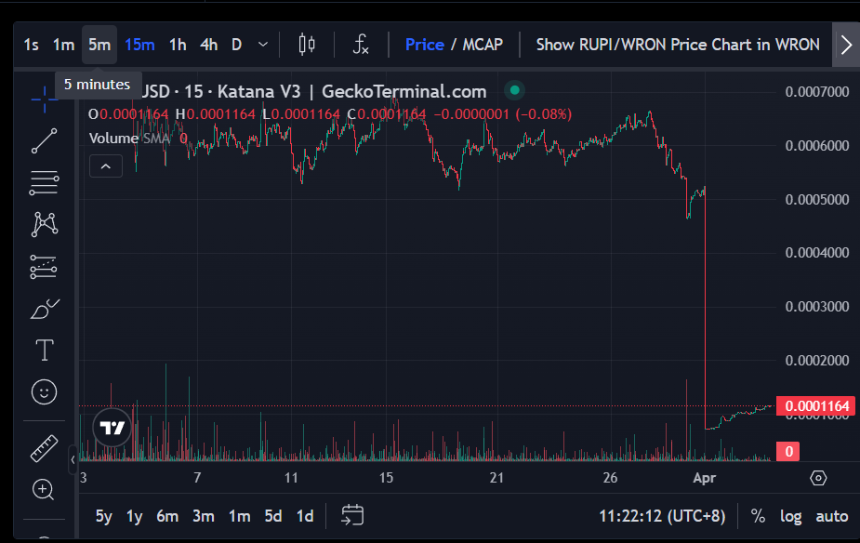Toggle percent scale mode
This screenshot has height=543, width=860.
[758, 516]
